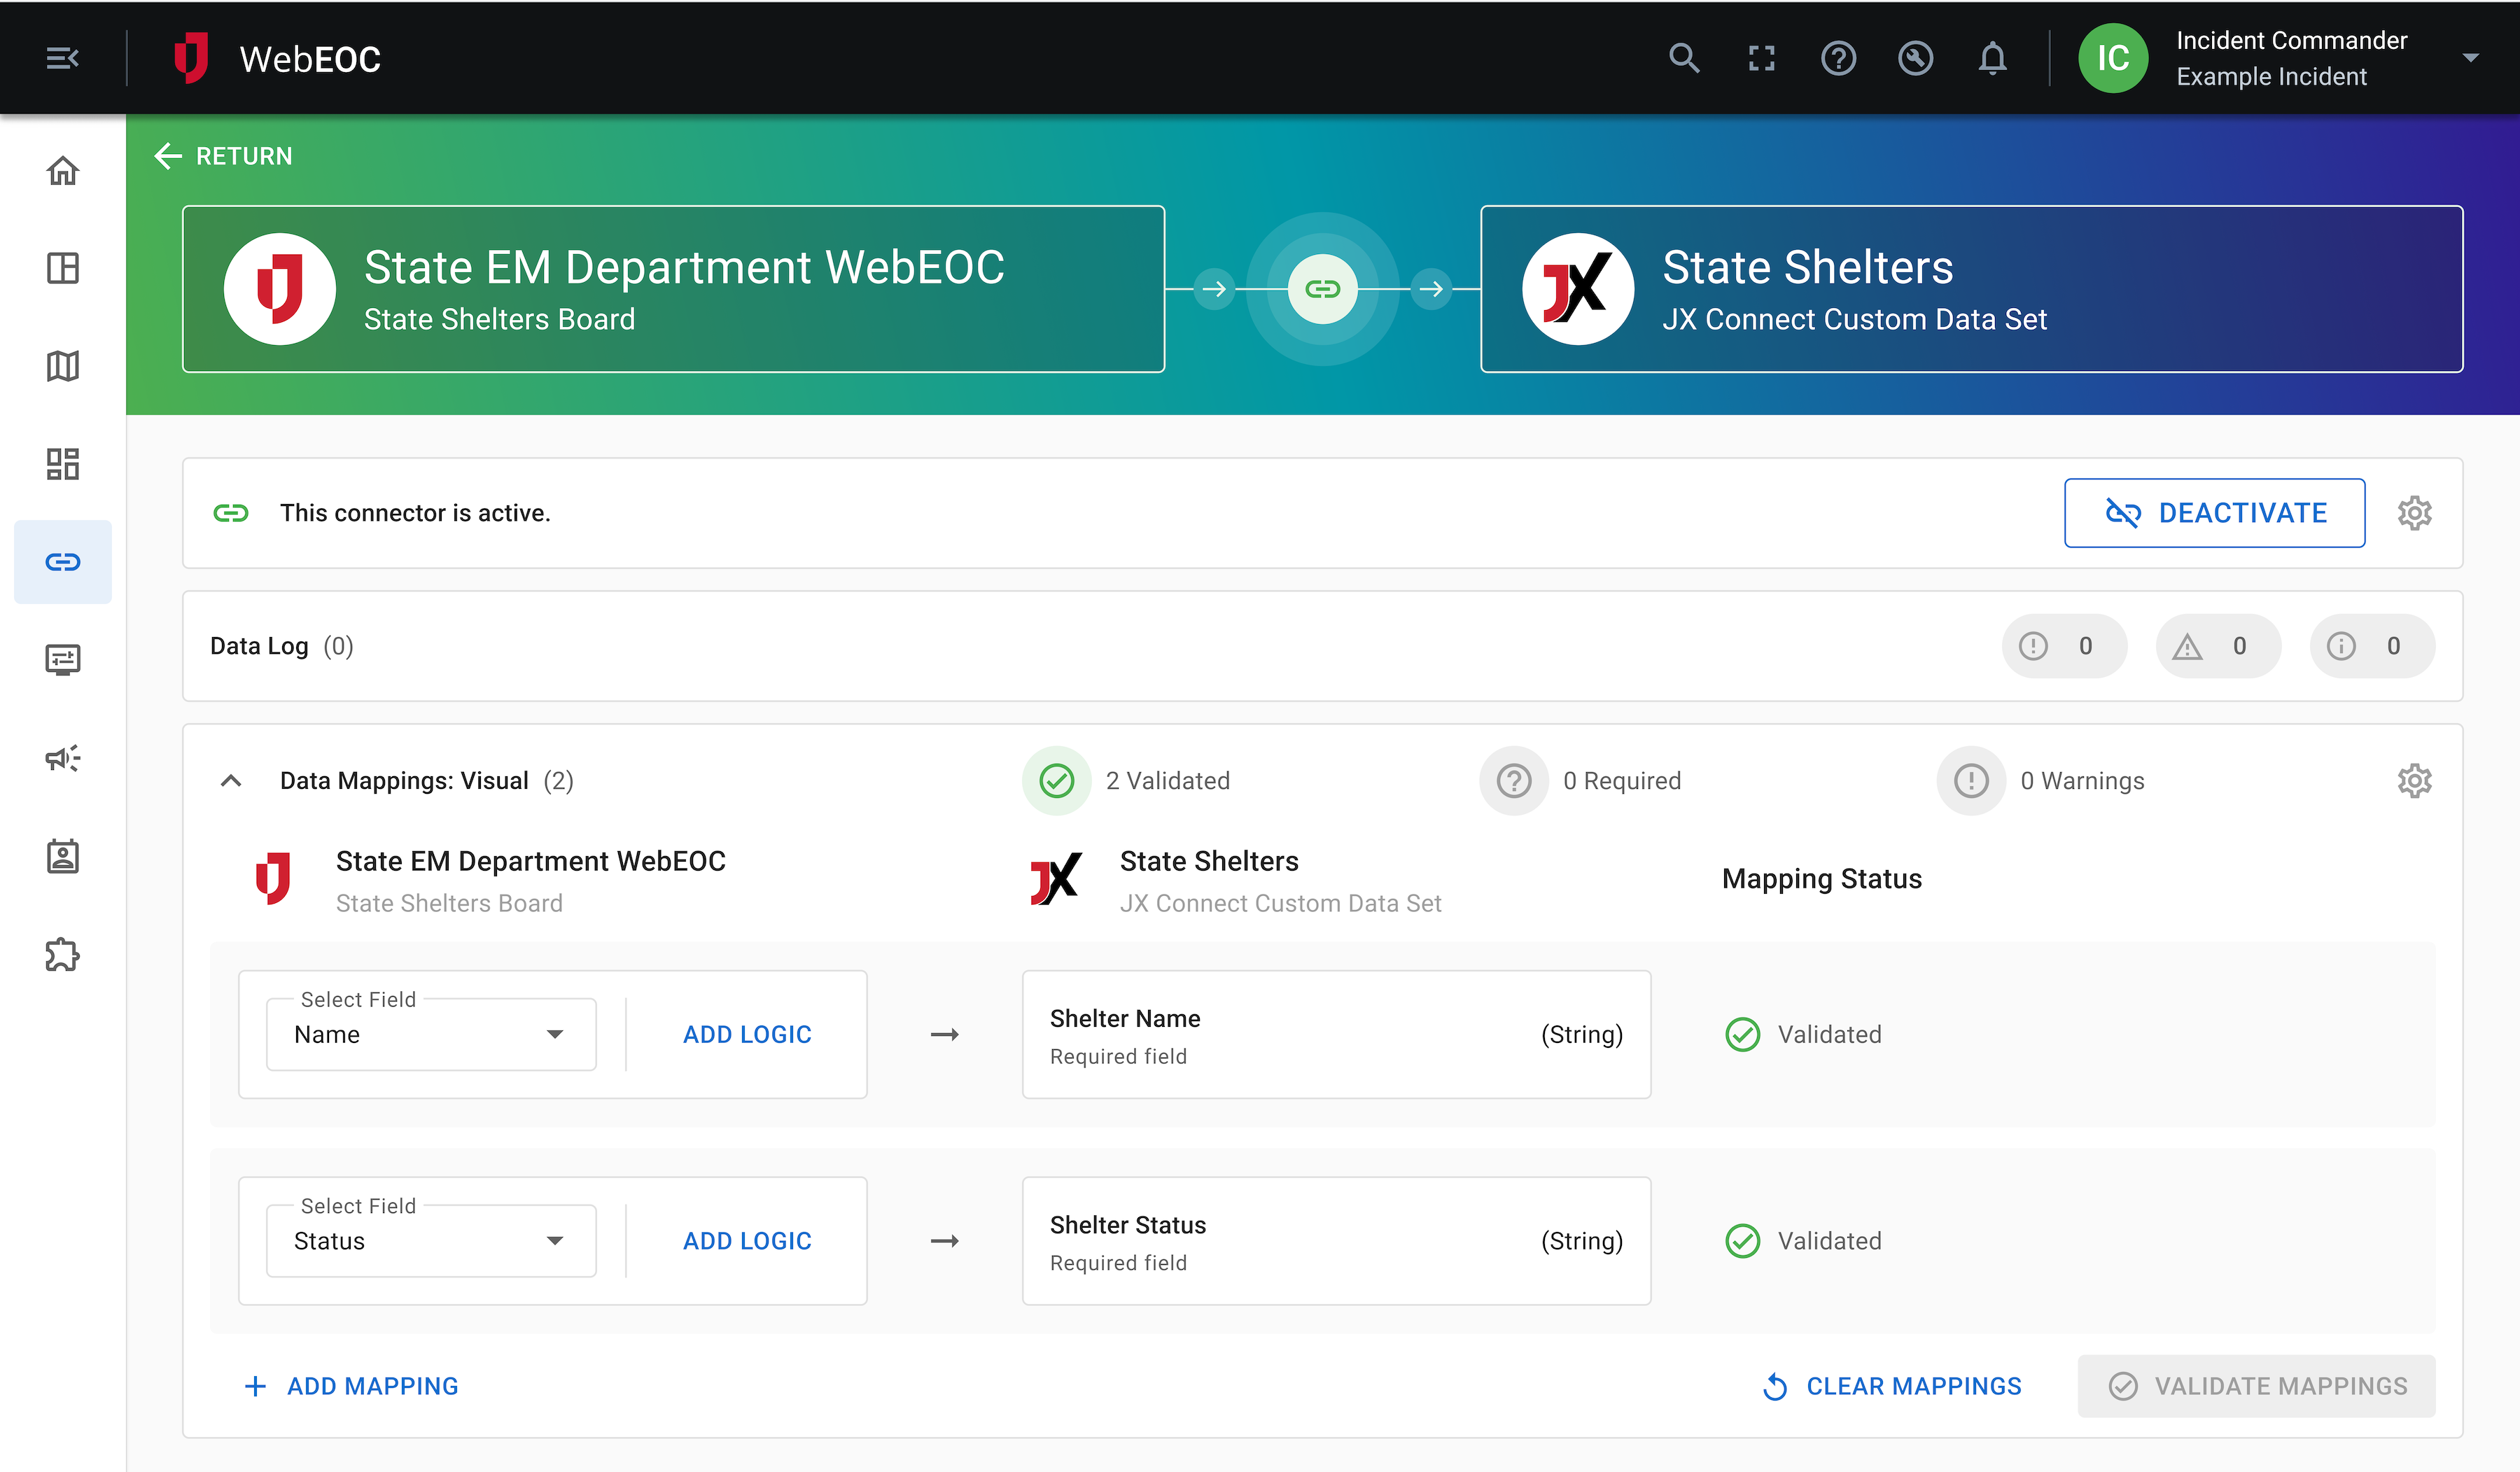This screenshot has height=1472, width=2520.
Task: Click ADD MAPPING
Action: pyautogui.click(x=351, y=1386)
